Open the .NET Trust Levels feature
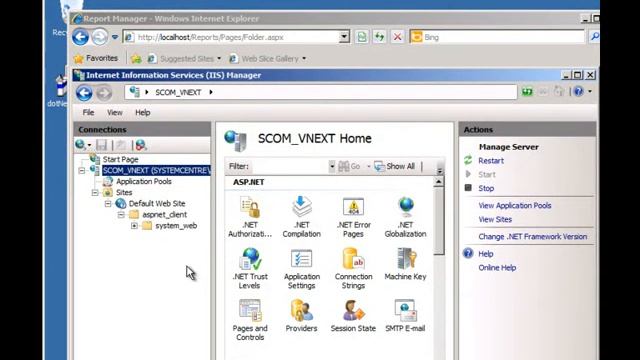The width and height of the screenshot is (640, 360). point(250,269)
